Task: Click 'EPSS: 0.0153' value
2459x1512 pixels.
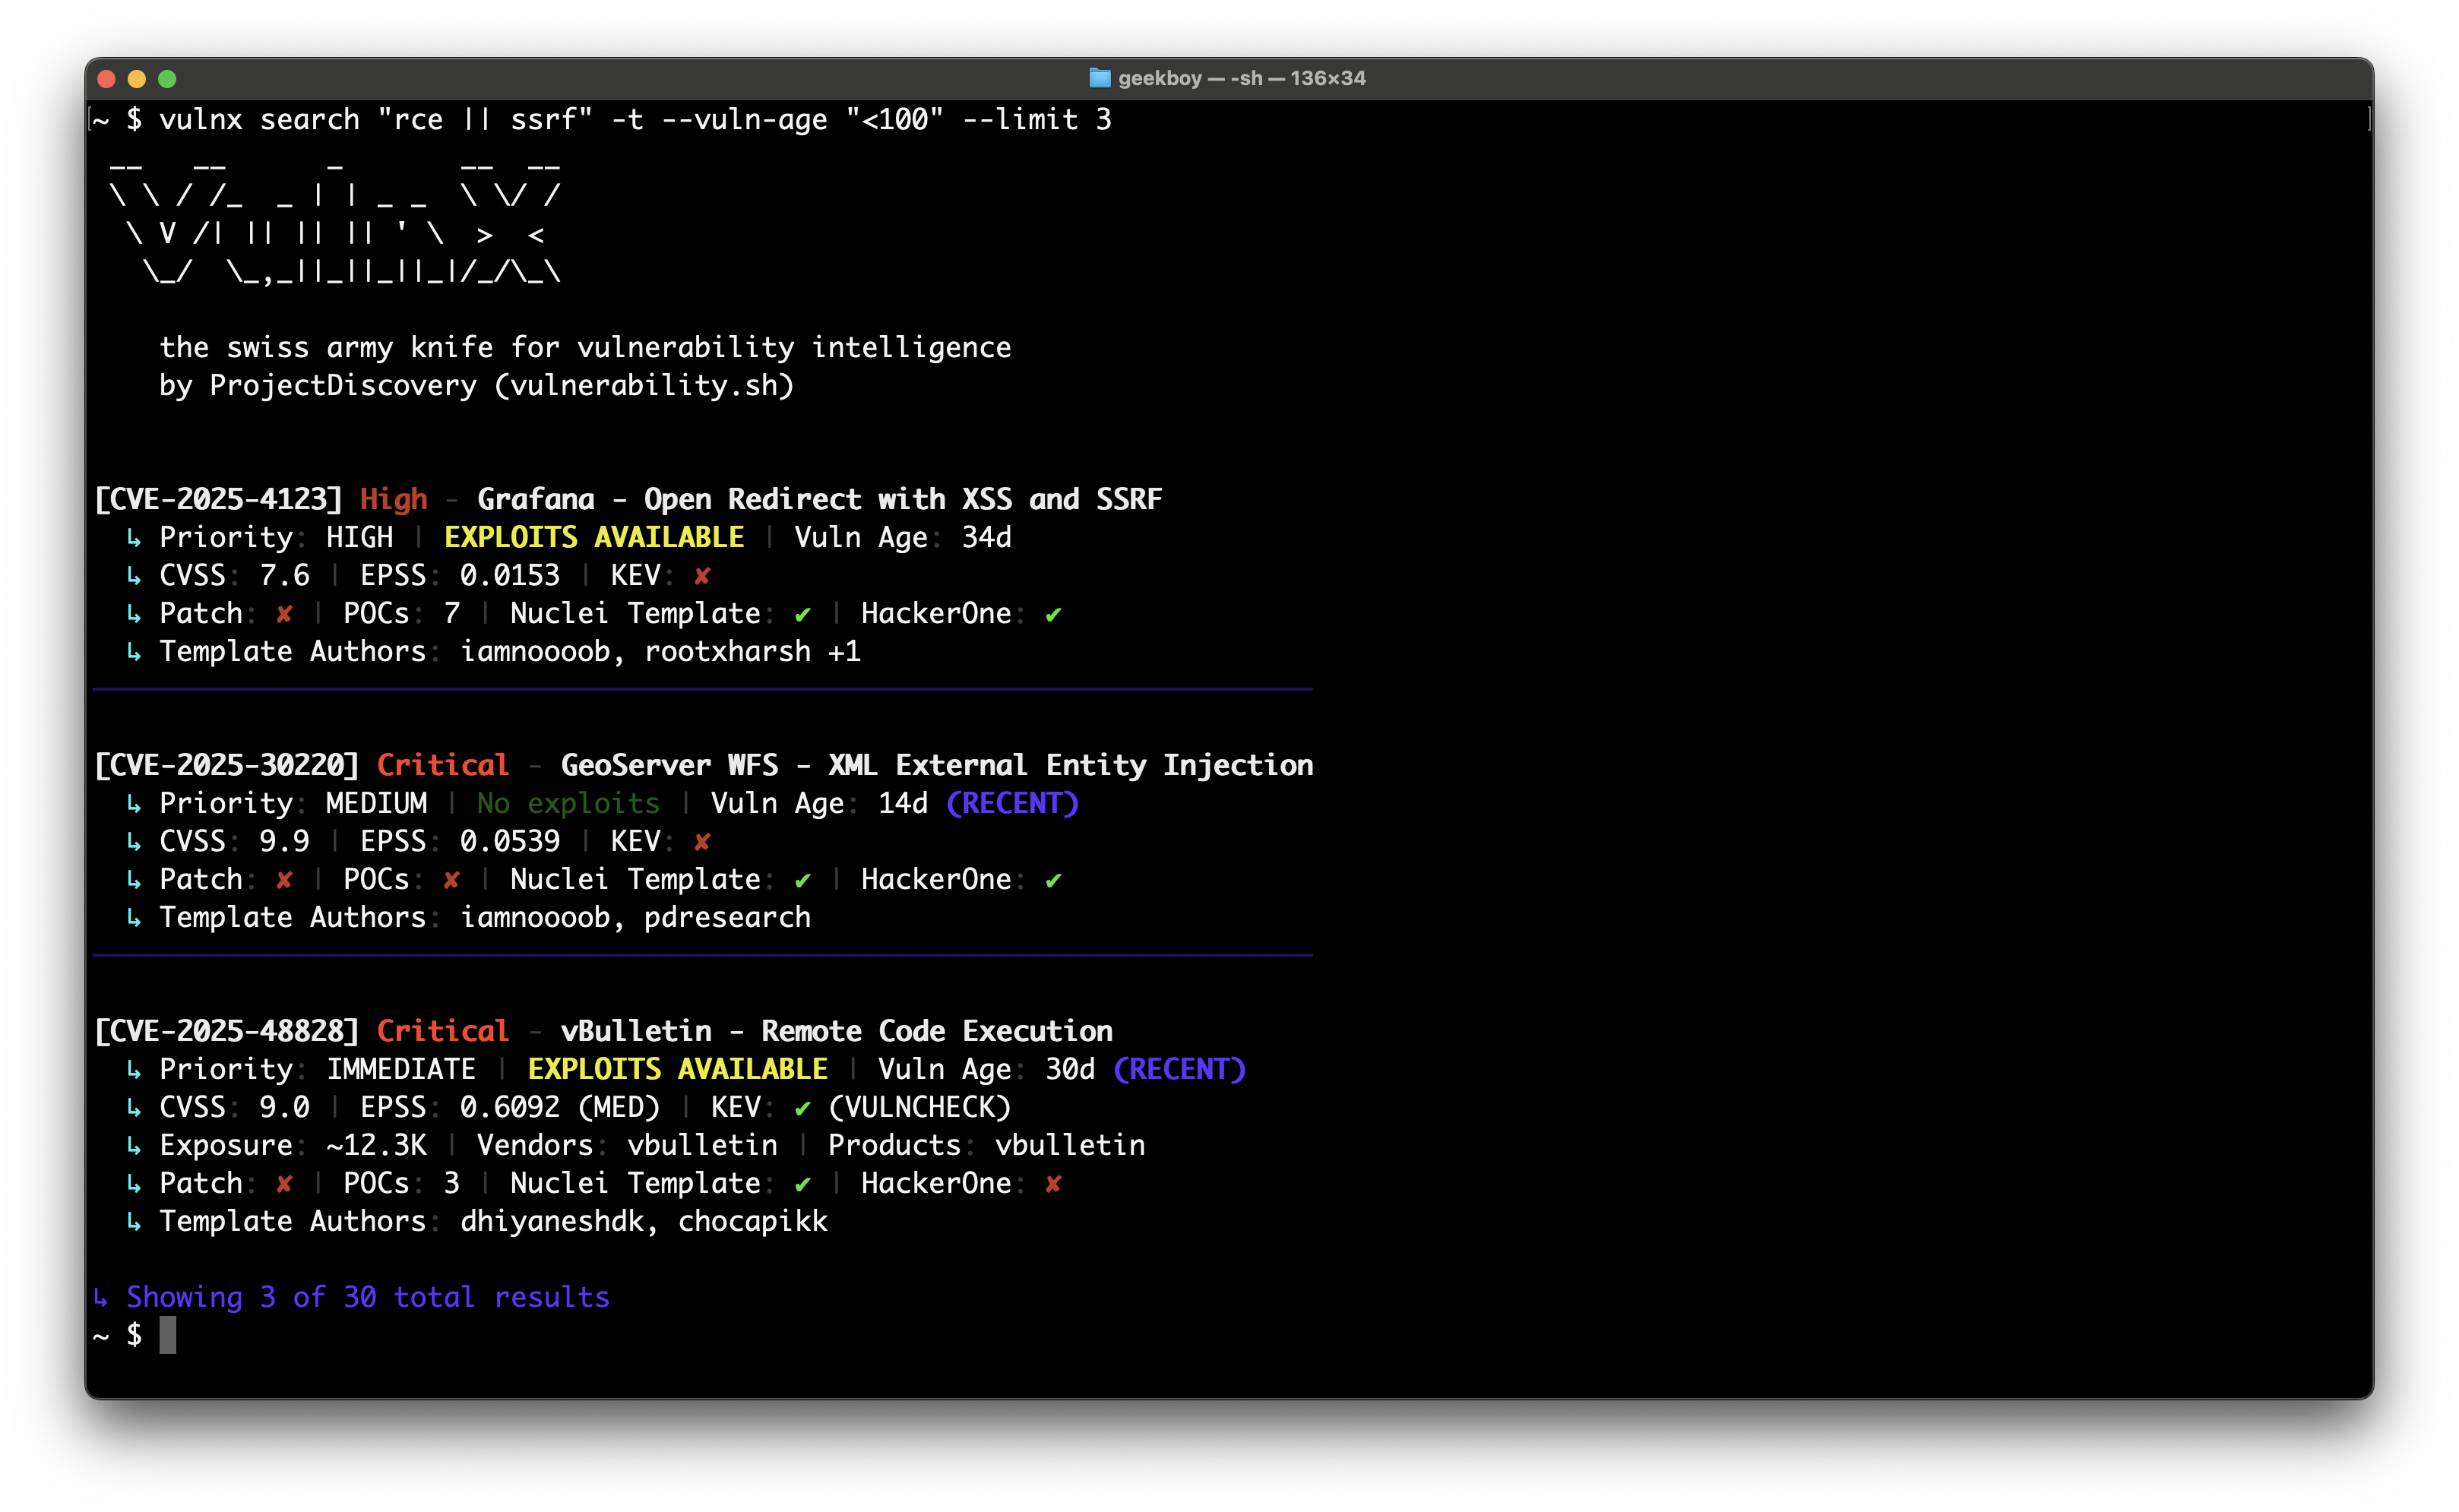Action: [x=460, y=575]
